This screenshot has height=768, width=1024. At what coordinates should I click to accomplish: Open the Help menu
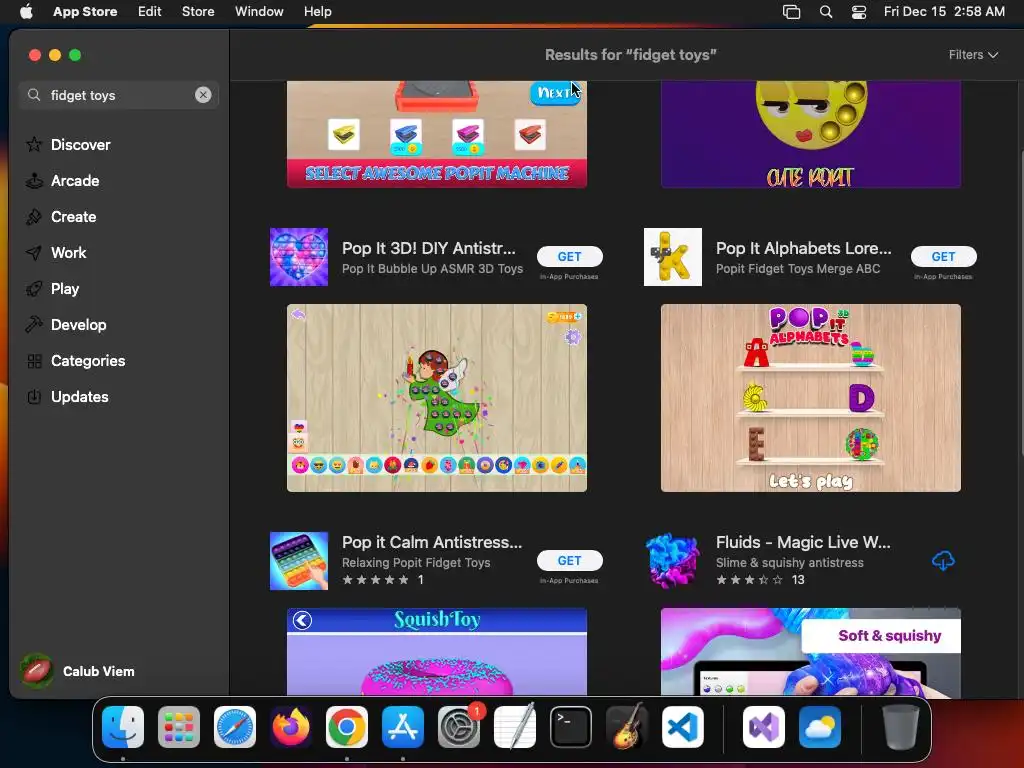(x=317, y=11)
